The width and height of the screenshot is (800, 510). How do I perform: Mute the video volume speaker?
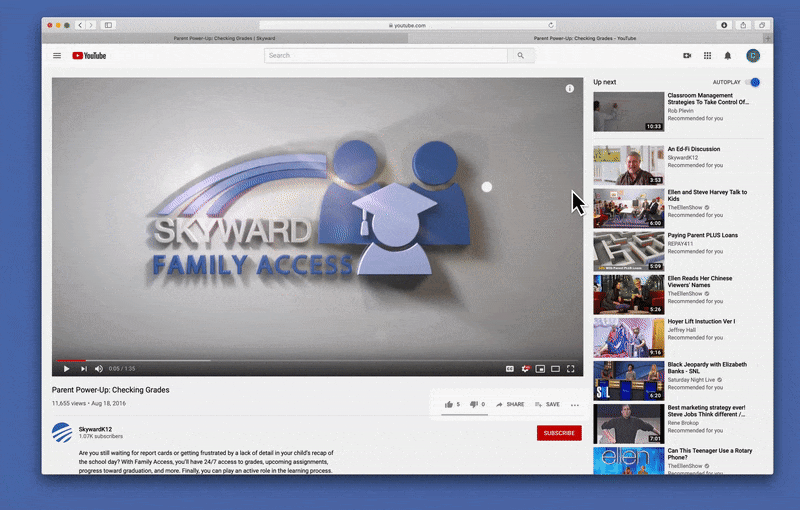click(99, 369)
